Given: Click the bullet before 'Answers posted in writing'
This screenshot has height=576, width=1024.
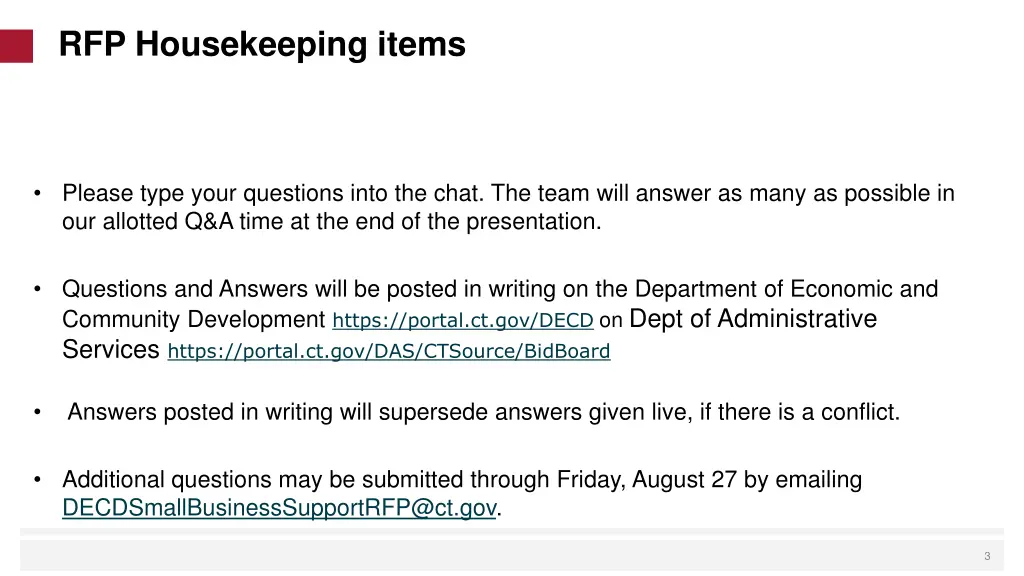Looking at the screenshot, I should [37, 412].
